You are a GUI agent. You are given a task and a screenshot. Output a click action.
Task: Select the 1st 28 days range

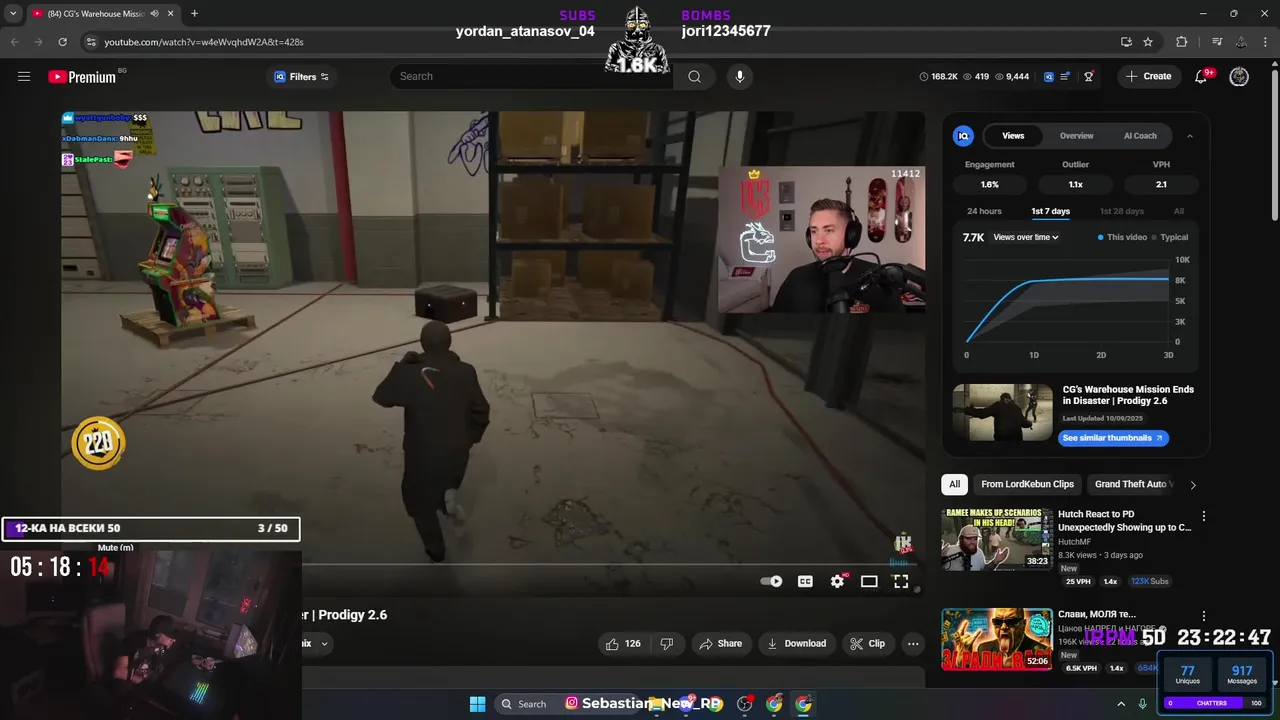point(1122,211)
